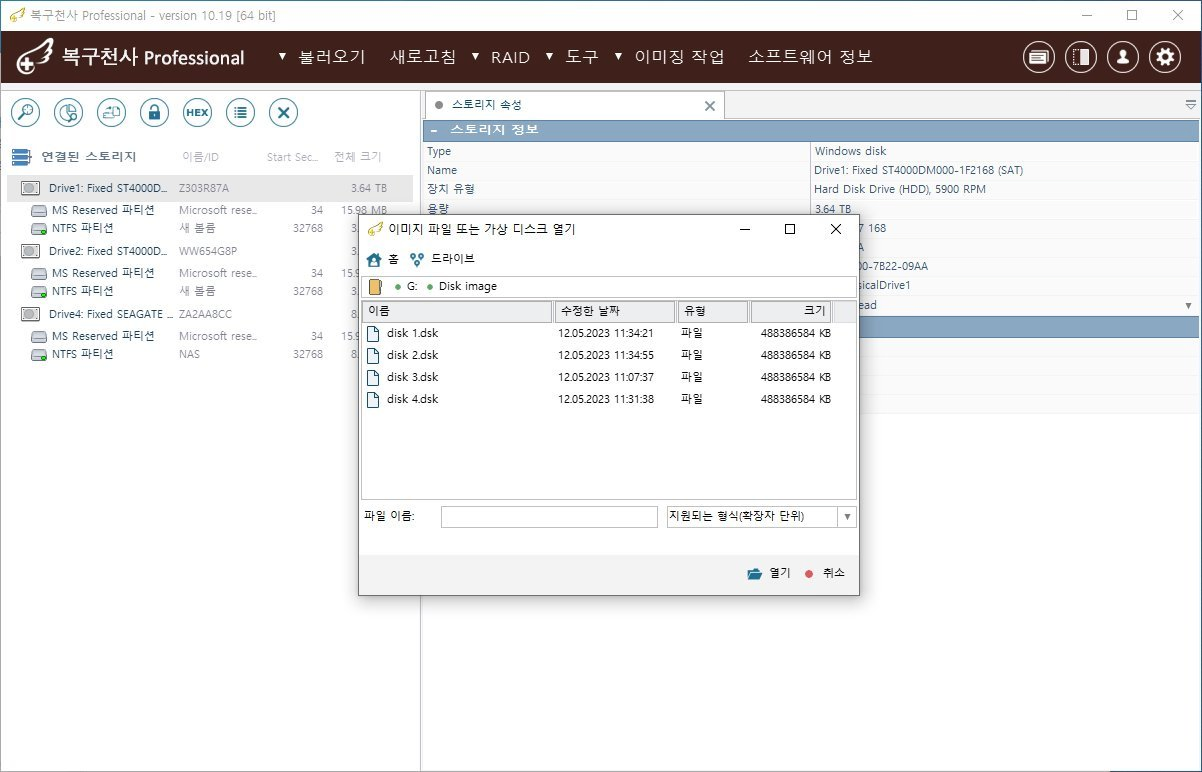Maximize the image file dialog
Viewport: 1202px width, 772px height.
[x=790, y=229]
